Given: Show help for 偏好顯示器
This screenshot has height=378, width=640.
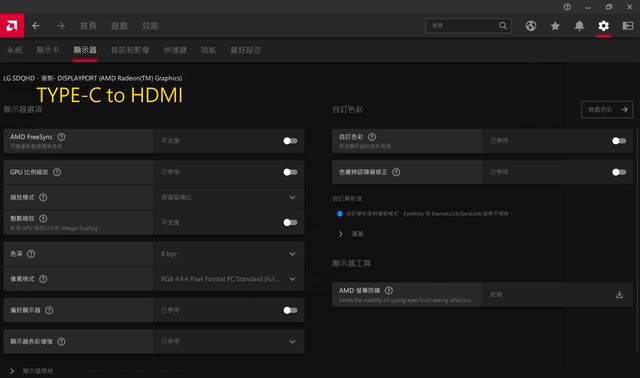Looking at the screenshot, I should click(49, 310).
